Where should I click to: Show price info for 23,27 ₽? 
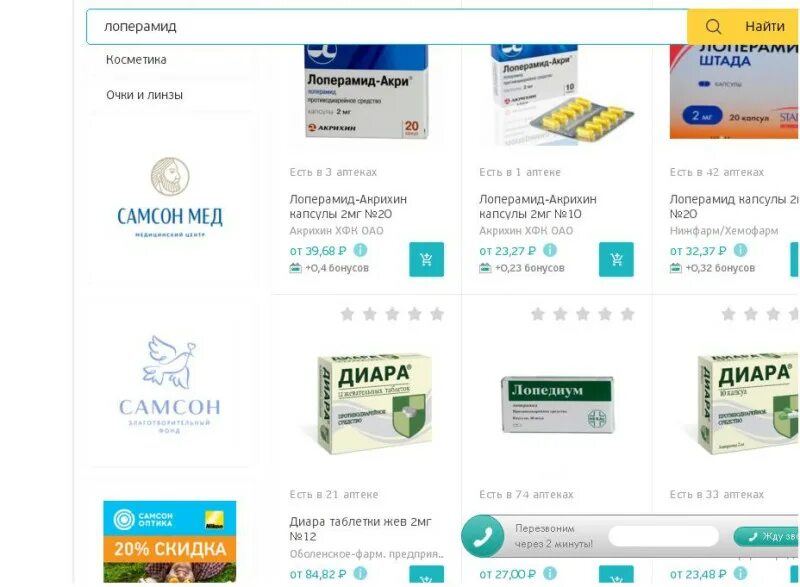550,250
